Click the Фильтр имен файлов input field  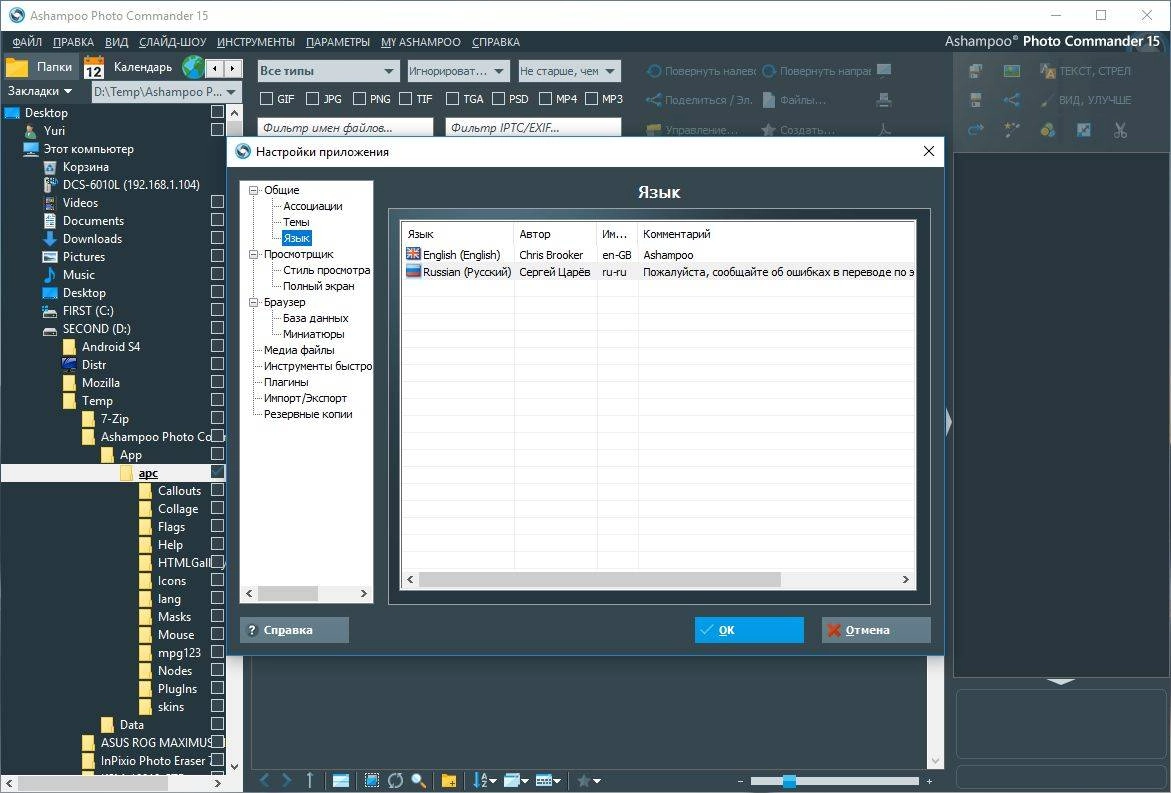tap(345, 128)
